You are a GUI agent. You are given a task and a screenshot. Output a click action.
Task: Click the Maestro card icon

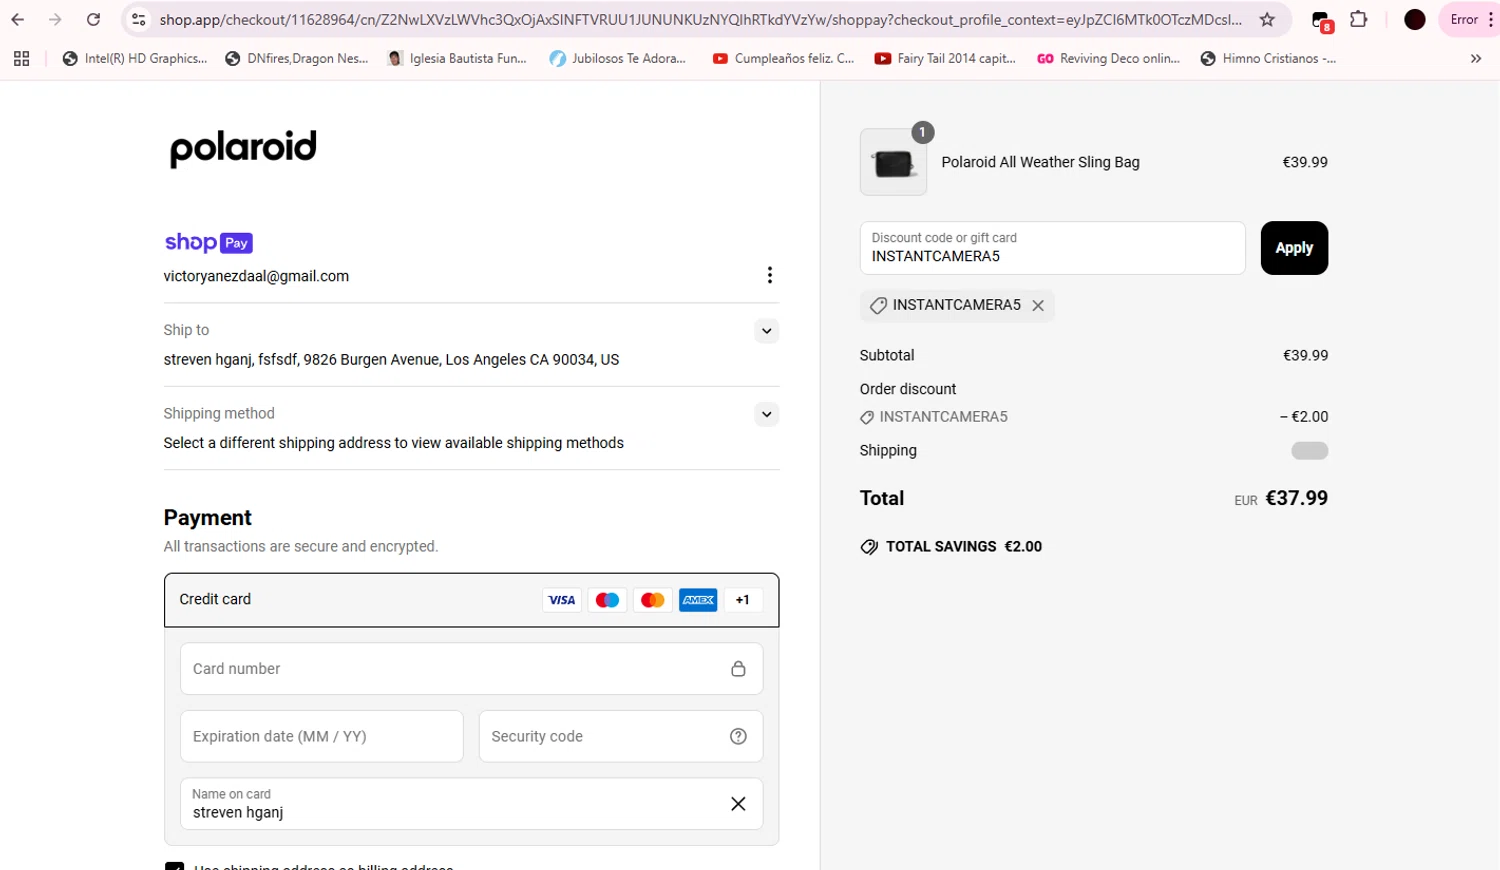pyautogui.click(x=607, y=600)
